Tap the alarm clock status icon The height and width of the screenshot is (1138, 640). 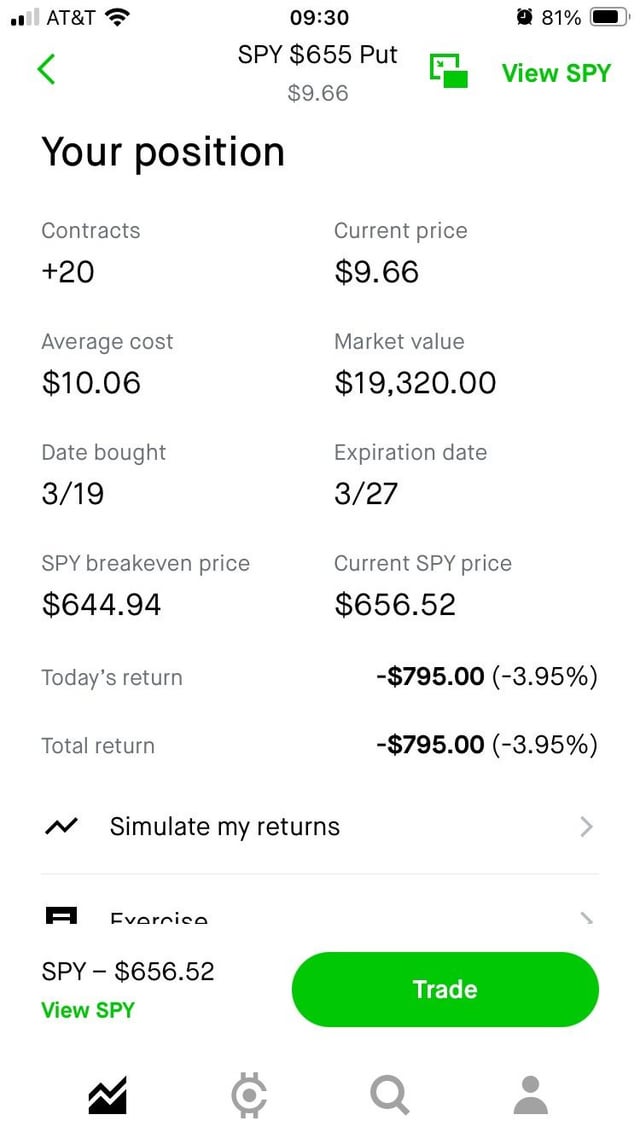point(525,18)
